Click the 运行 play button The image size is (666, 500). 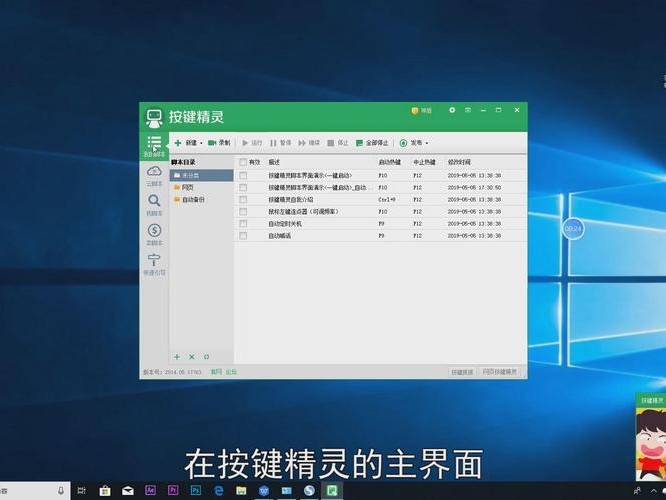(252, 143)
